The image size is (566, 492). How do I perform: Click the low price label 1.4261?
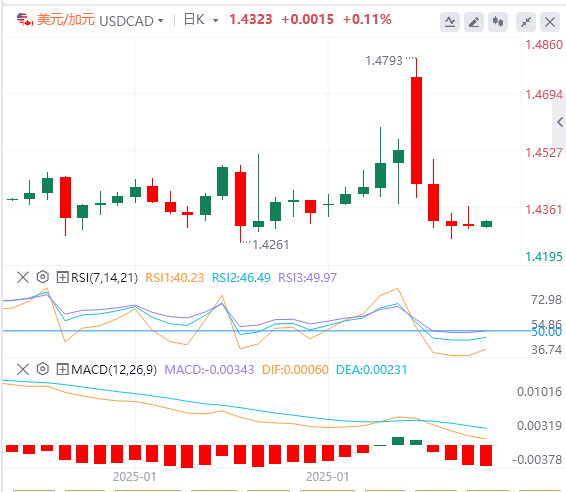pos(271,245)
